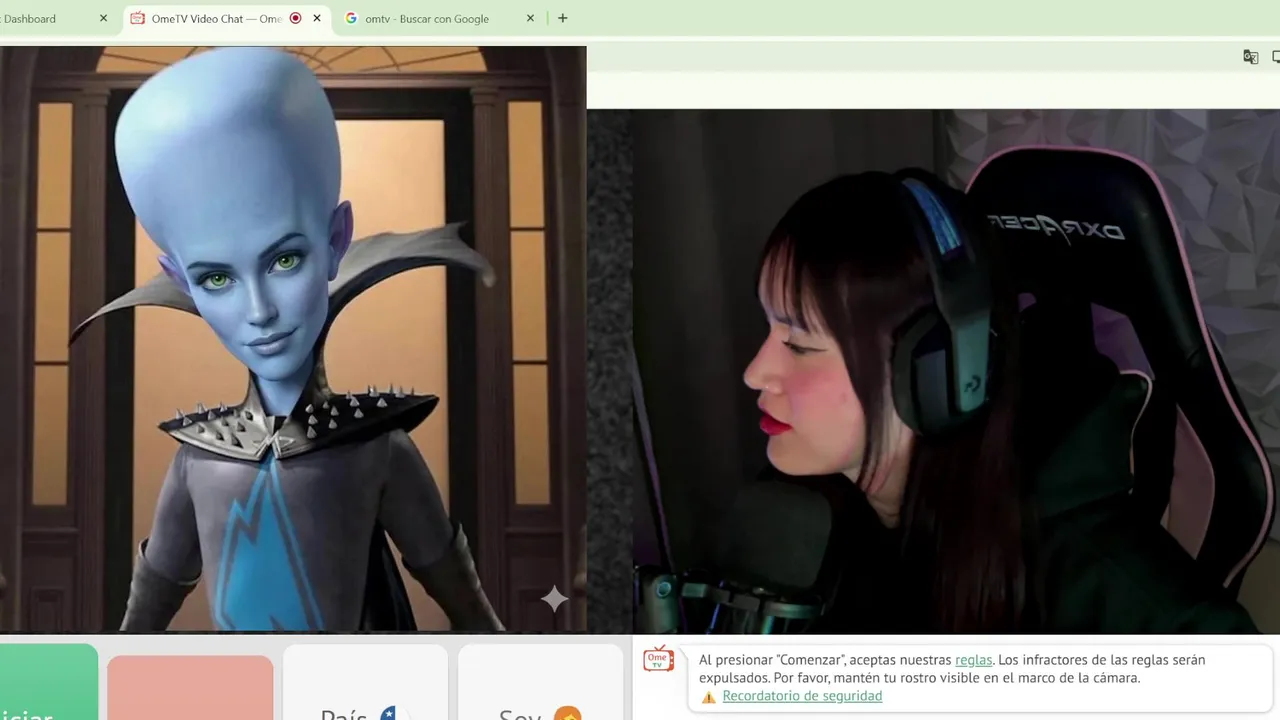Close the Dashboard tab
Image resolution: width=1280 pixels, height=720 pixels.
point(103,18)
